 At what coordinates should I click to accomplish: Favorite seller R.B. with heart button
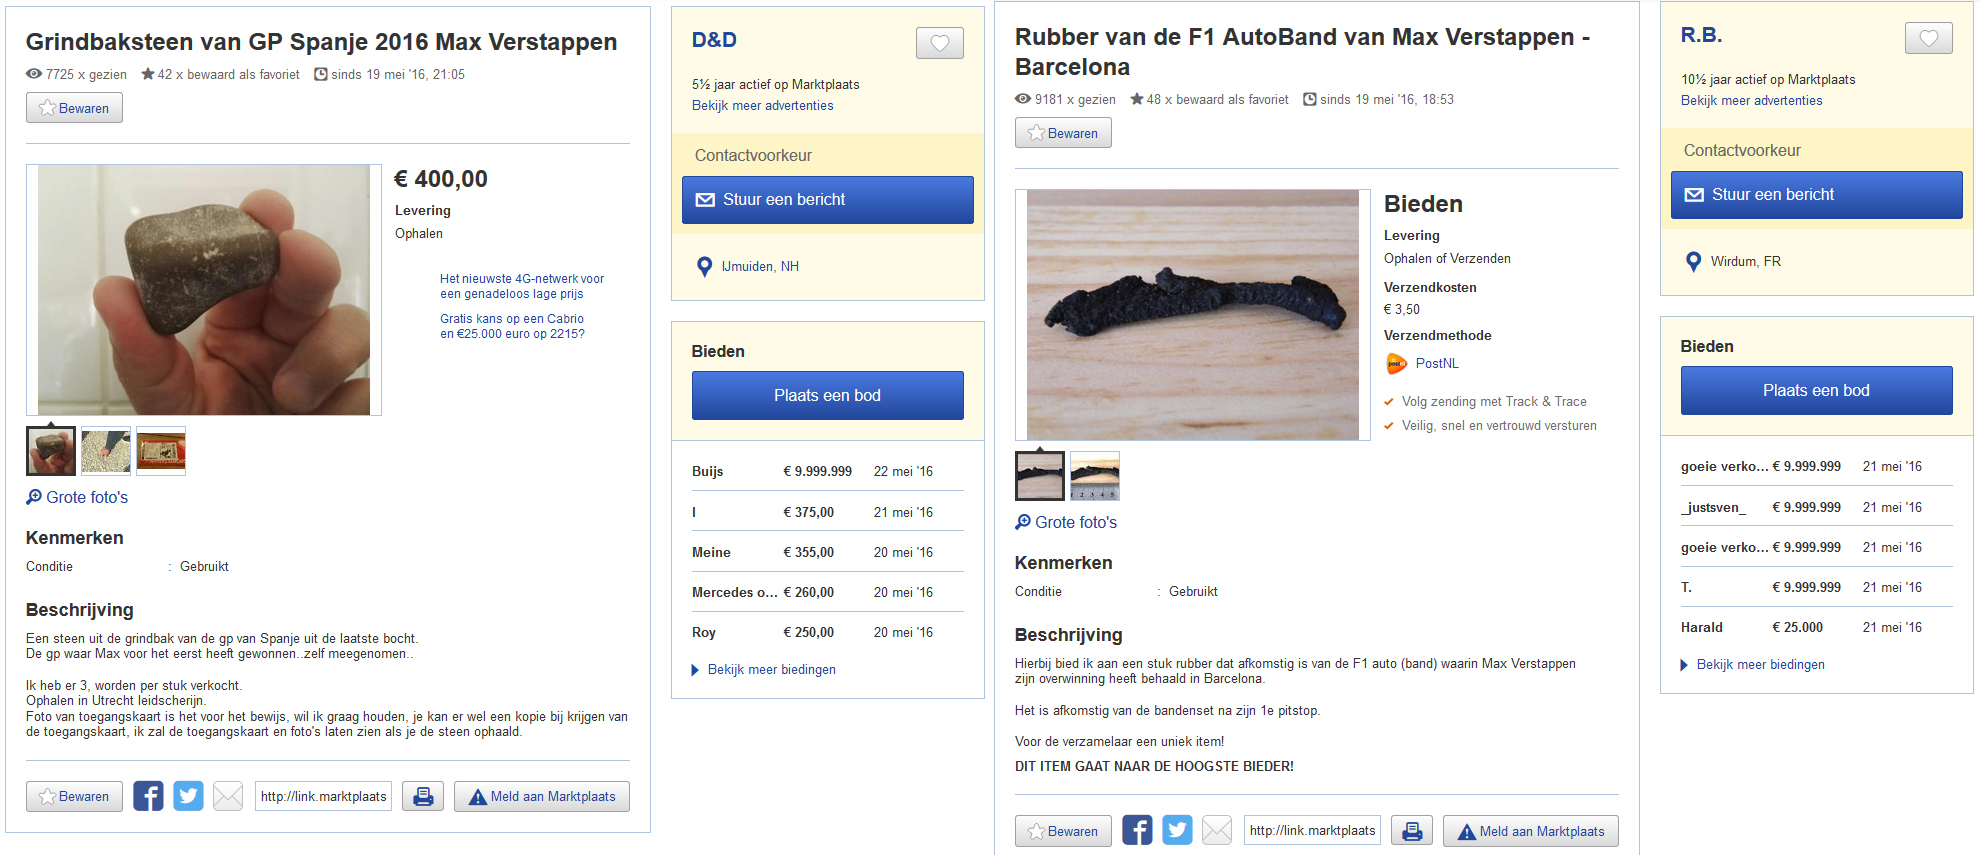[1928, 38]
